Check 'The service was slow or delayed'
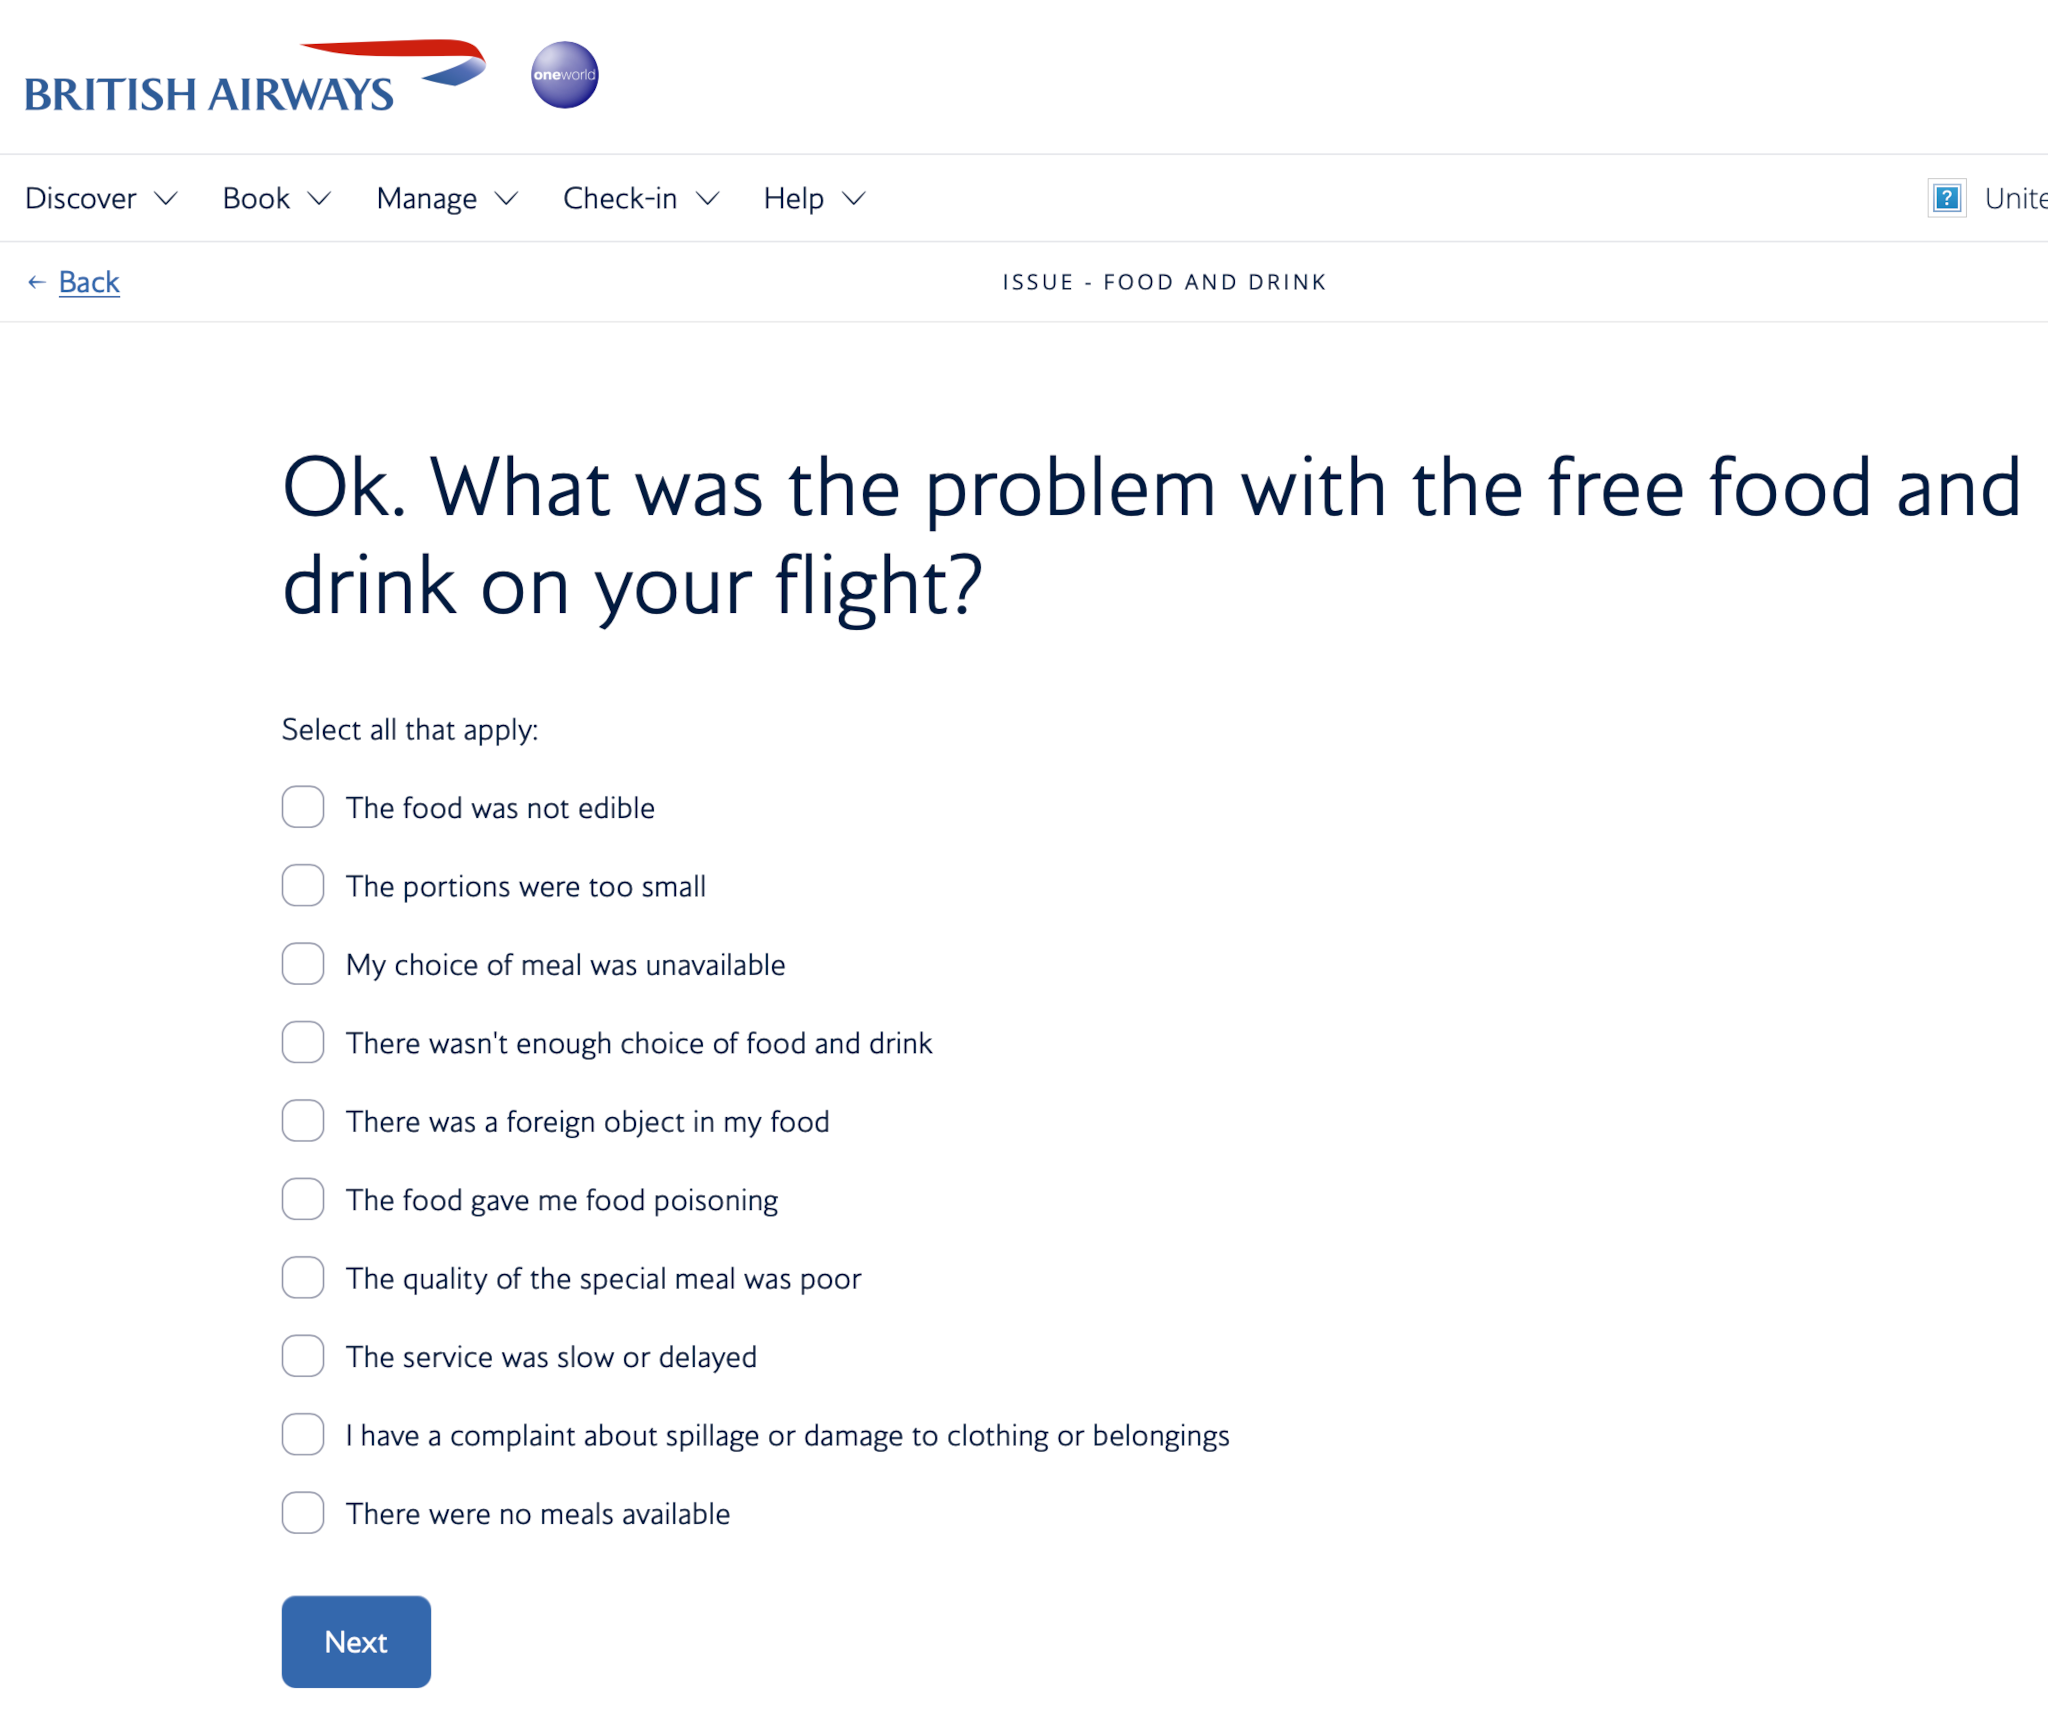Viewport: 2048px width, 1722px height. (x=302, y=1357)
